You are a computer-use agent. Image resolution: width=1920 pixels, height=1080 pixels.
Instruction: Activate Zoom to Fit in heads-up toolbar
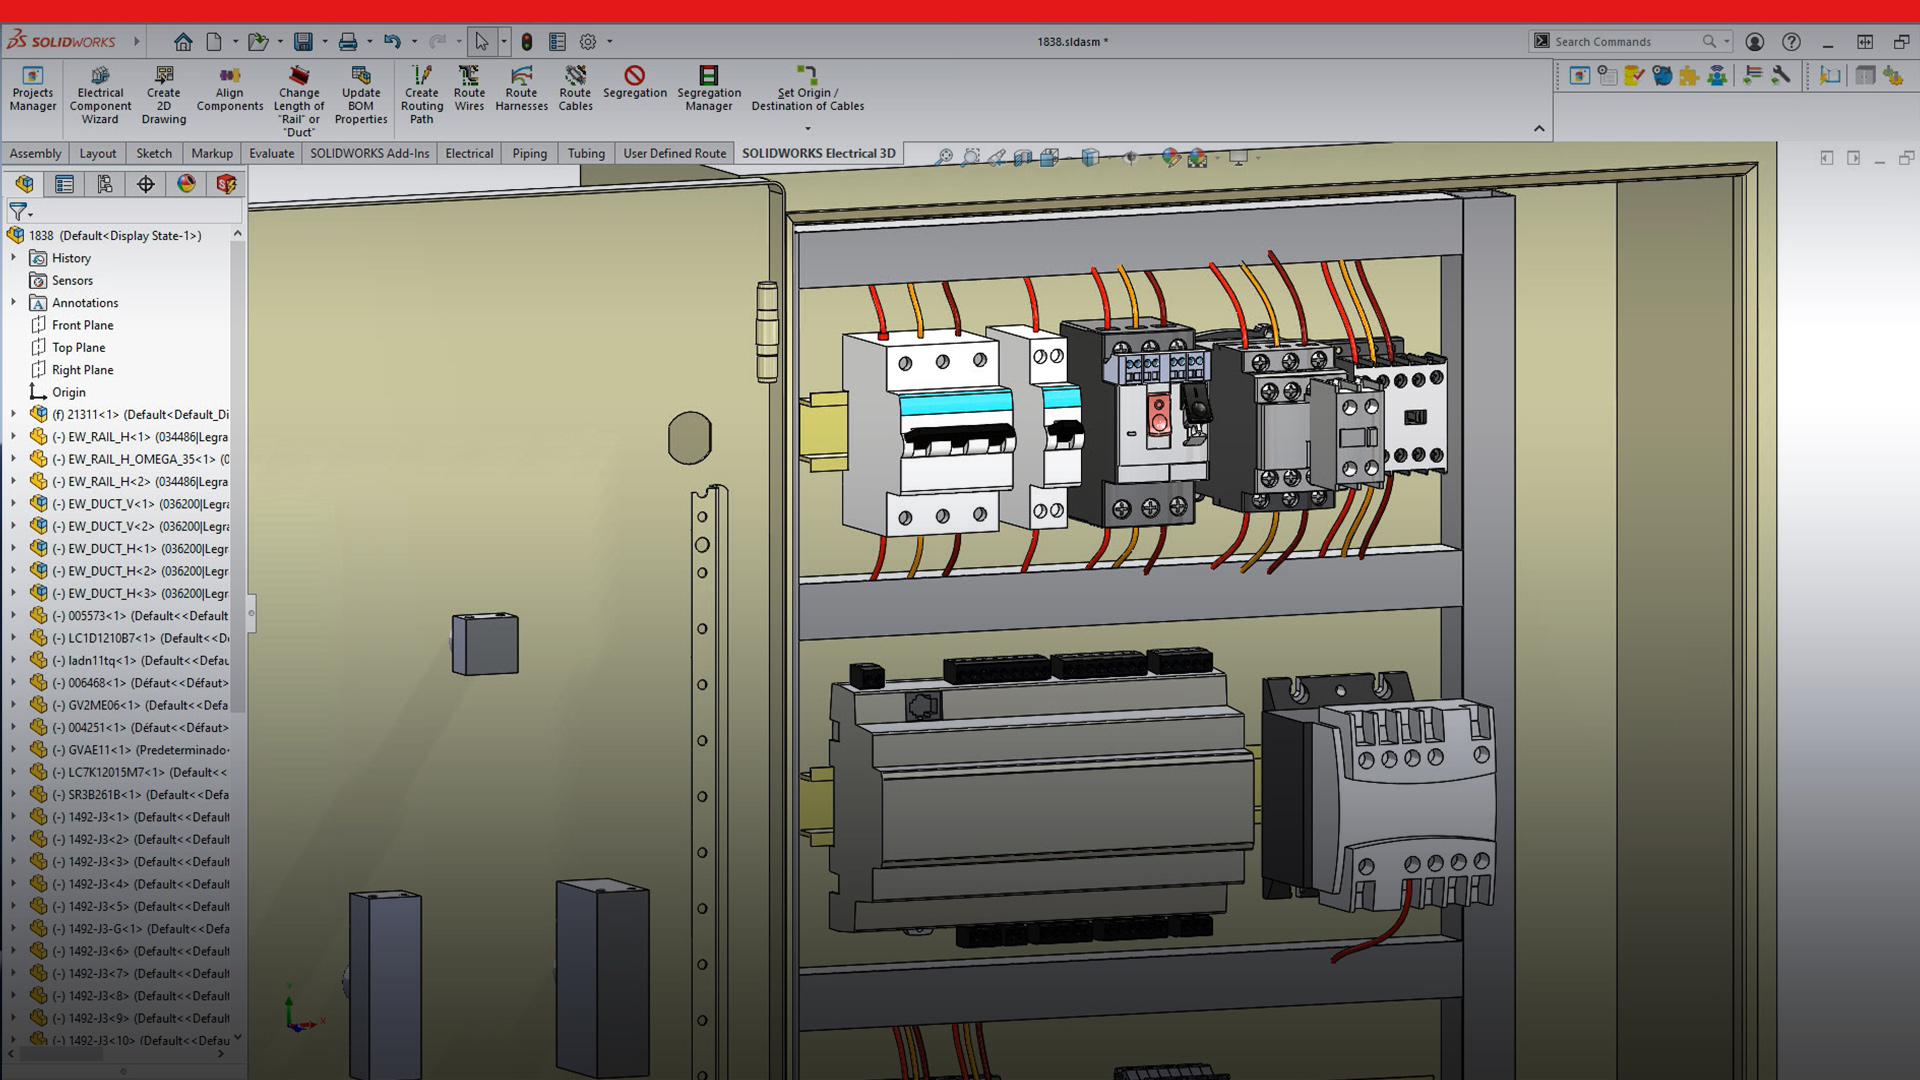(945, 158)
